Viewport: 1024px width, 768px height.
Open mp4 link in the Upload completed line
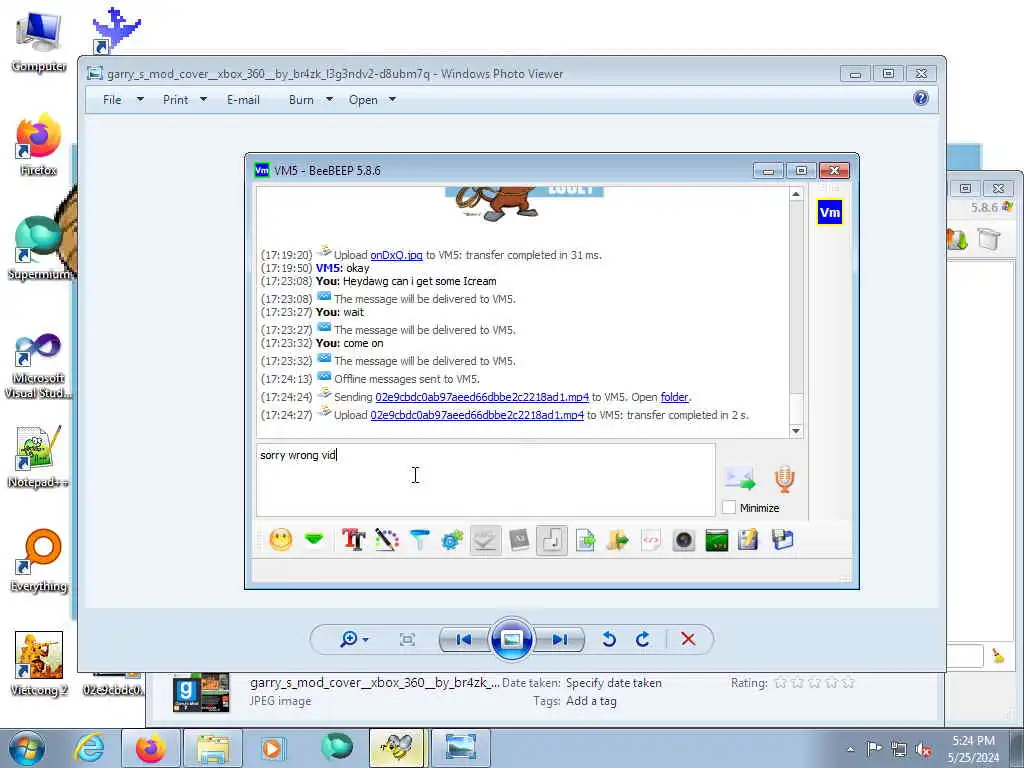click(x=477, y=415)
